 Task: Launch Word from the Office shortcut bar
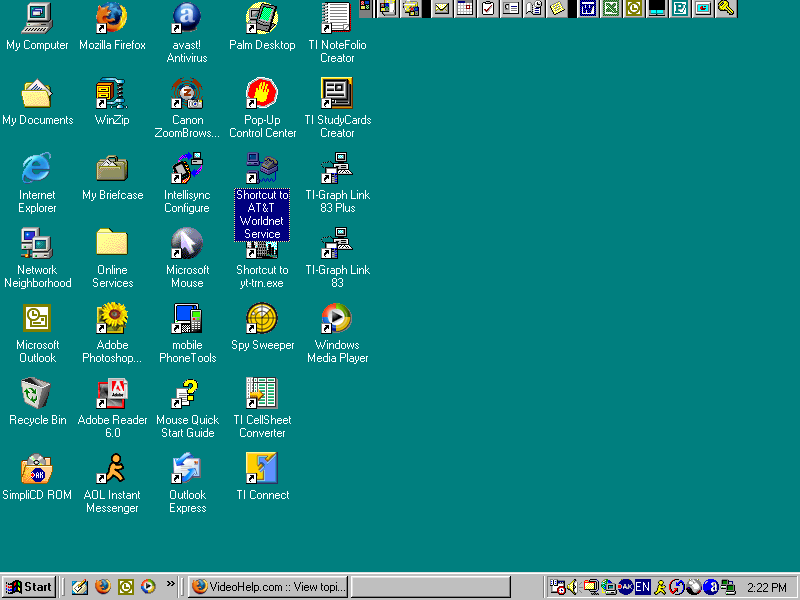pos(588,9)
